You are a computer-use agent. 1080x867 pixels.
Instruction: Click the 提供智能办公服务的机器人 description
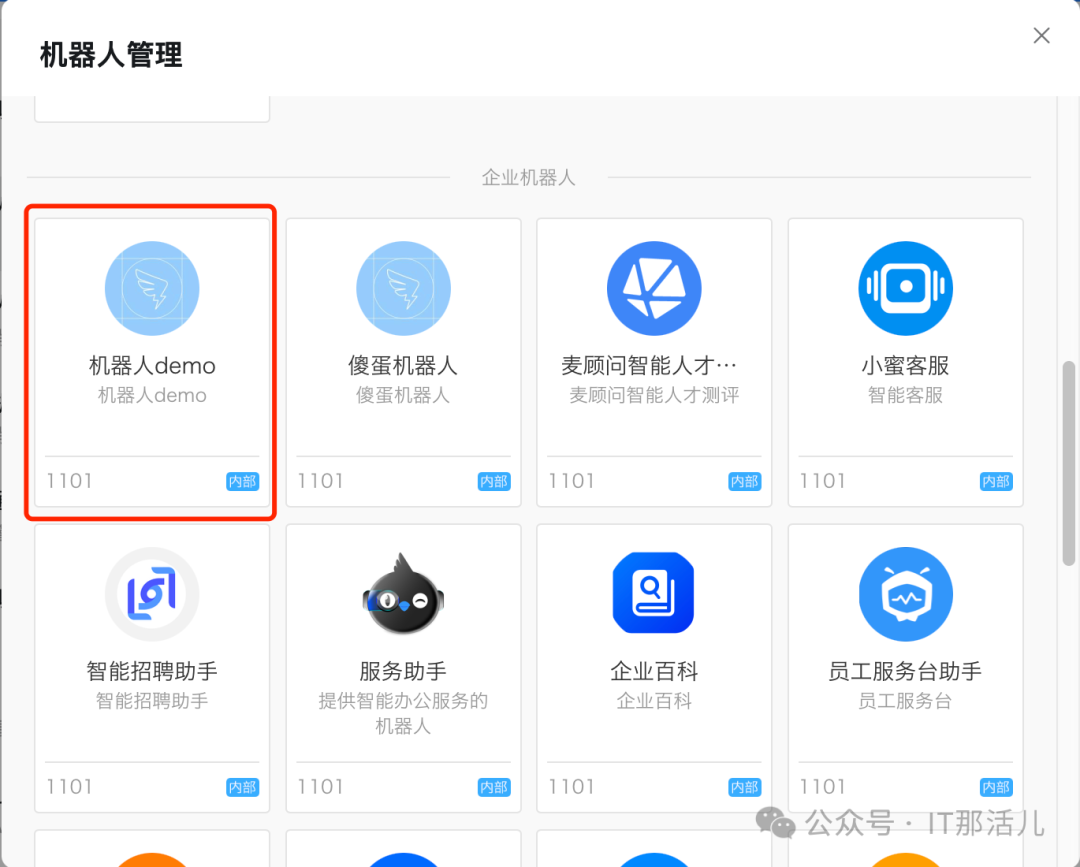coord(403,713)
